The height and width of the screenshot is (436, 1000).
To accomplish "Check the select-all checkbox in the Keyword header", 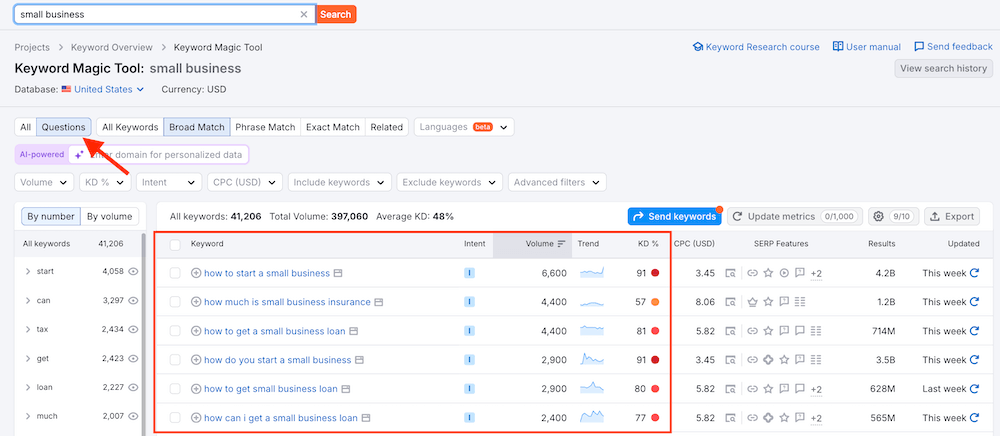I will 176,244.
